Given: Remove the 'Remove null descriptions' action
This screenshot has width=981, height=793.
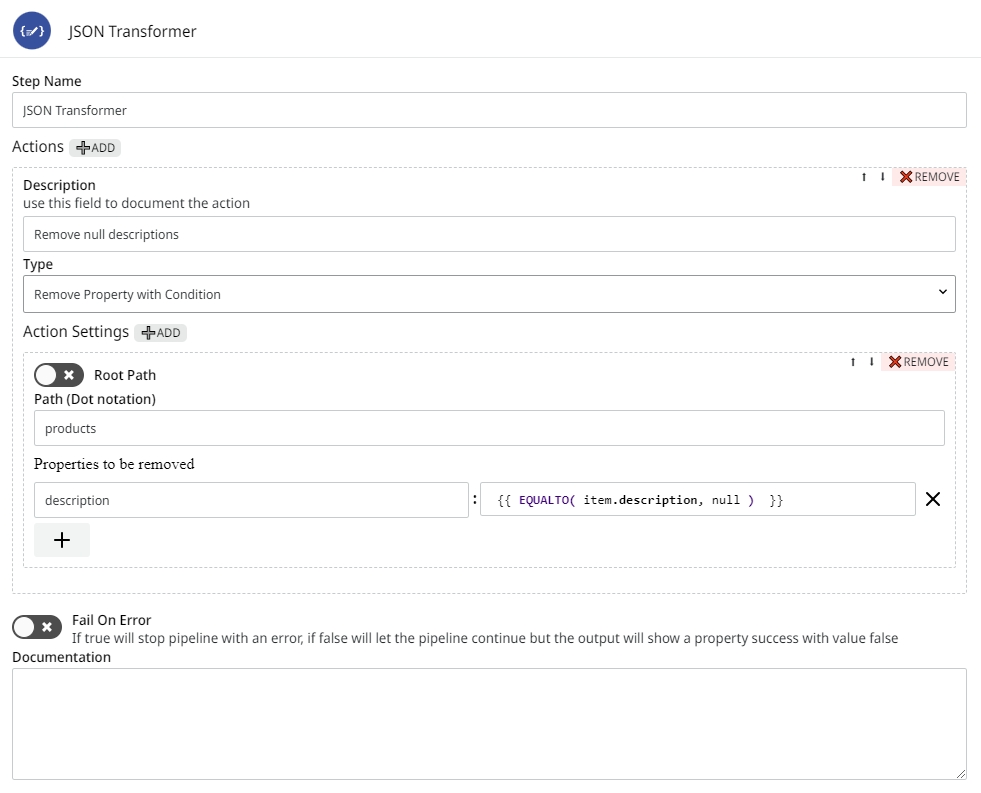Looking at the screenshot, I should 929,177.
